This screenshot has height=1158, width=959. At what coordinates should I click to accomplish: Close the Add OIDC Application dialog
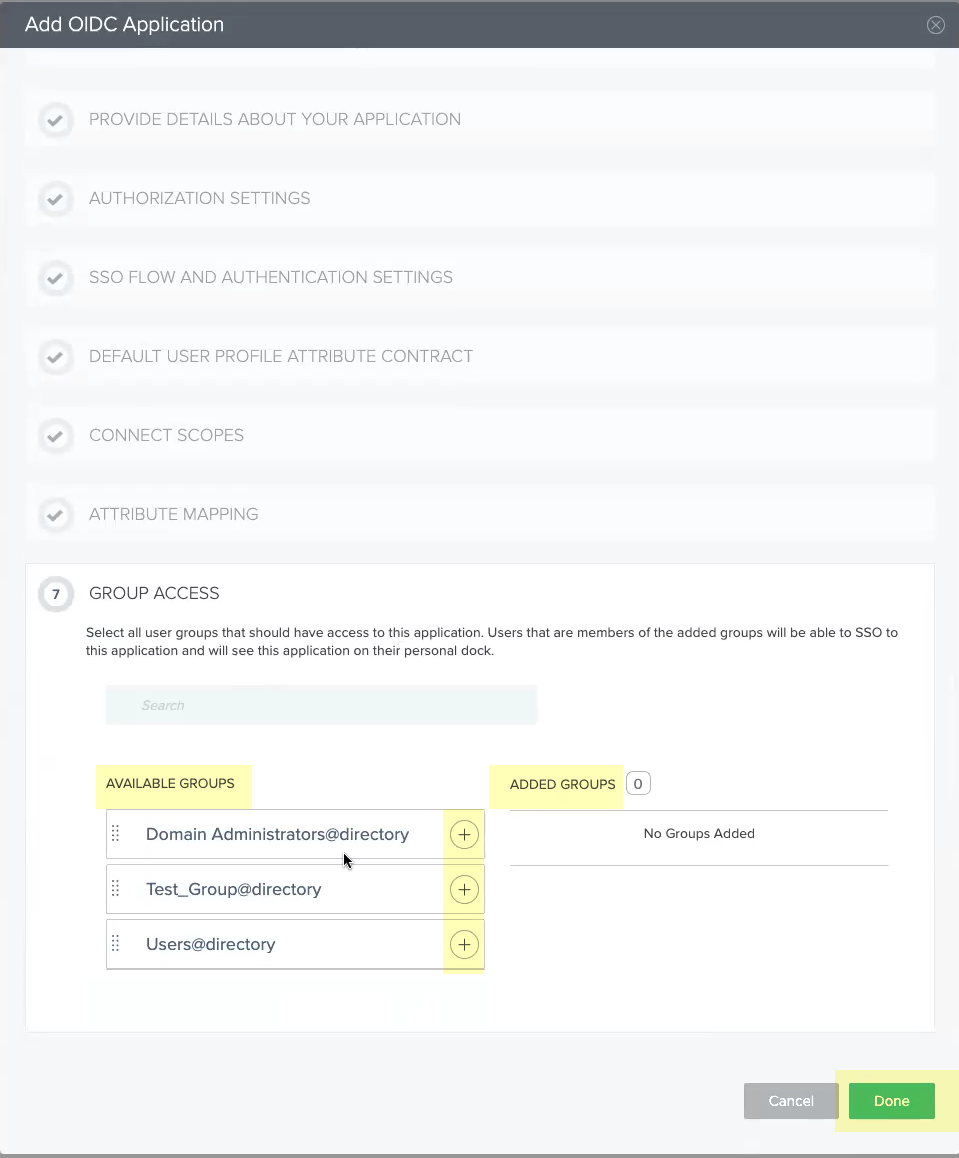[936, 25]
